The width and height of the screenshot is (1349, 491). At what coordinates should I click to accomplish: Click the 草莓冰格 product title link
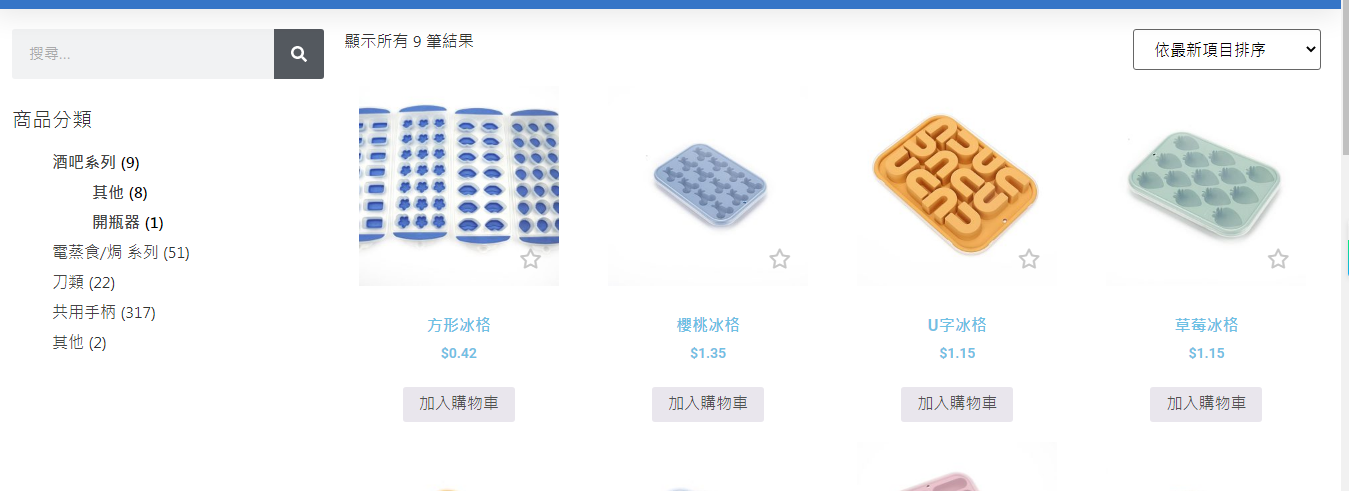pyautogui.click(x=1206, y=325)
